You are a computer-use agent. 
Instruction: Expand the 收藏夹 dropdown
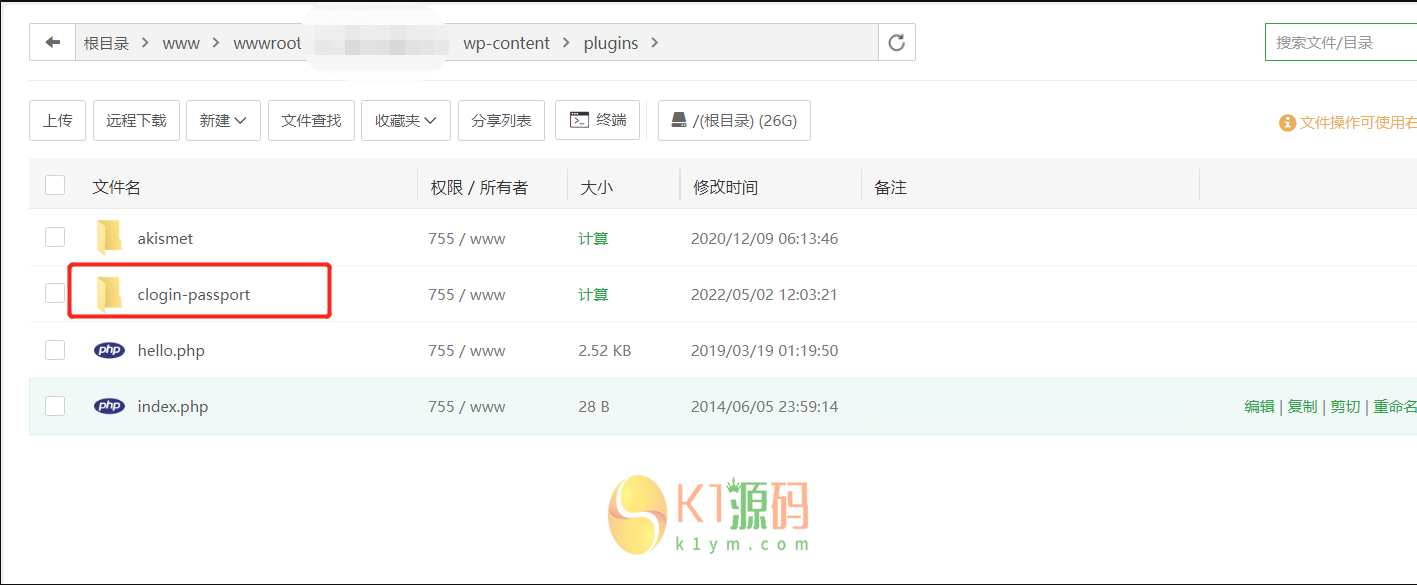tap(406, 120)
